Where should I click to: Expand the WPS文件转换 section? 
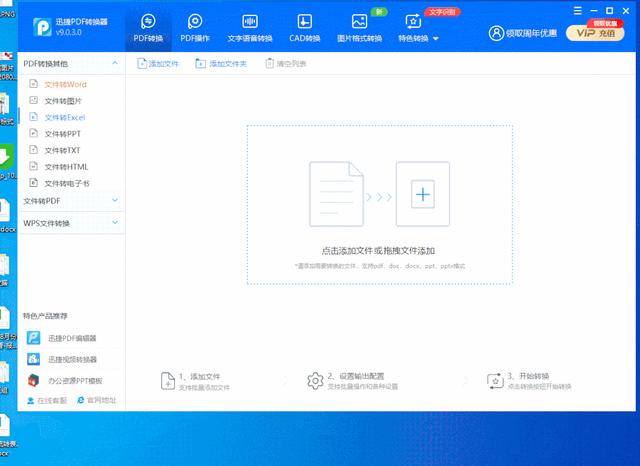tap(115, 222)
